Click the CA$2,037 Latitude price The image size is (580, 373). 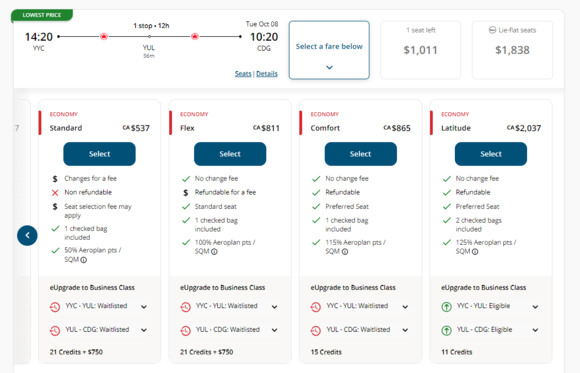point(524,128)
